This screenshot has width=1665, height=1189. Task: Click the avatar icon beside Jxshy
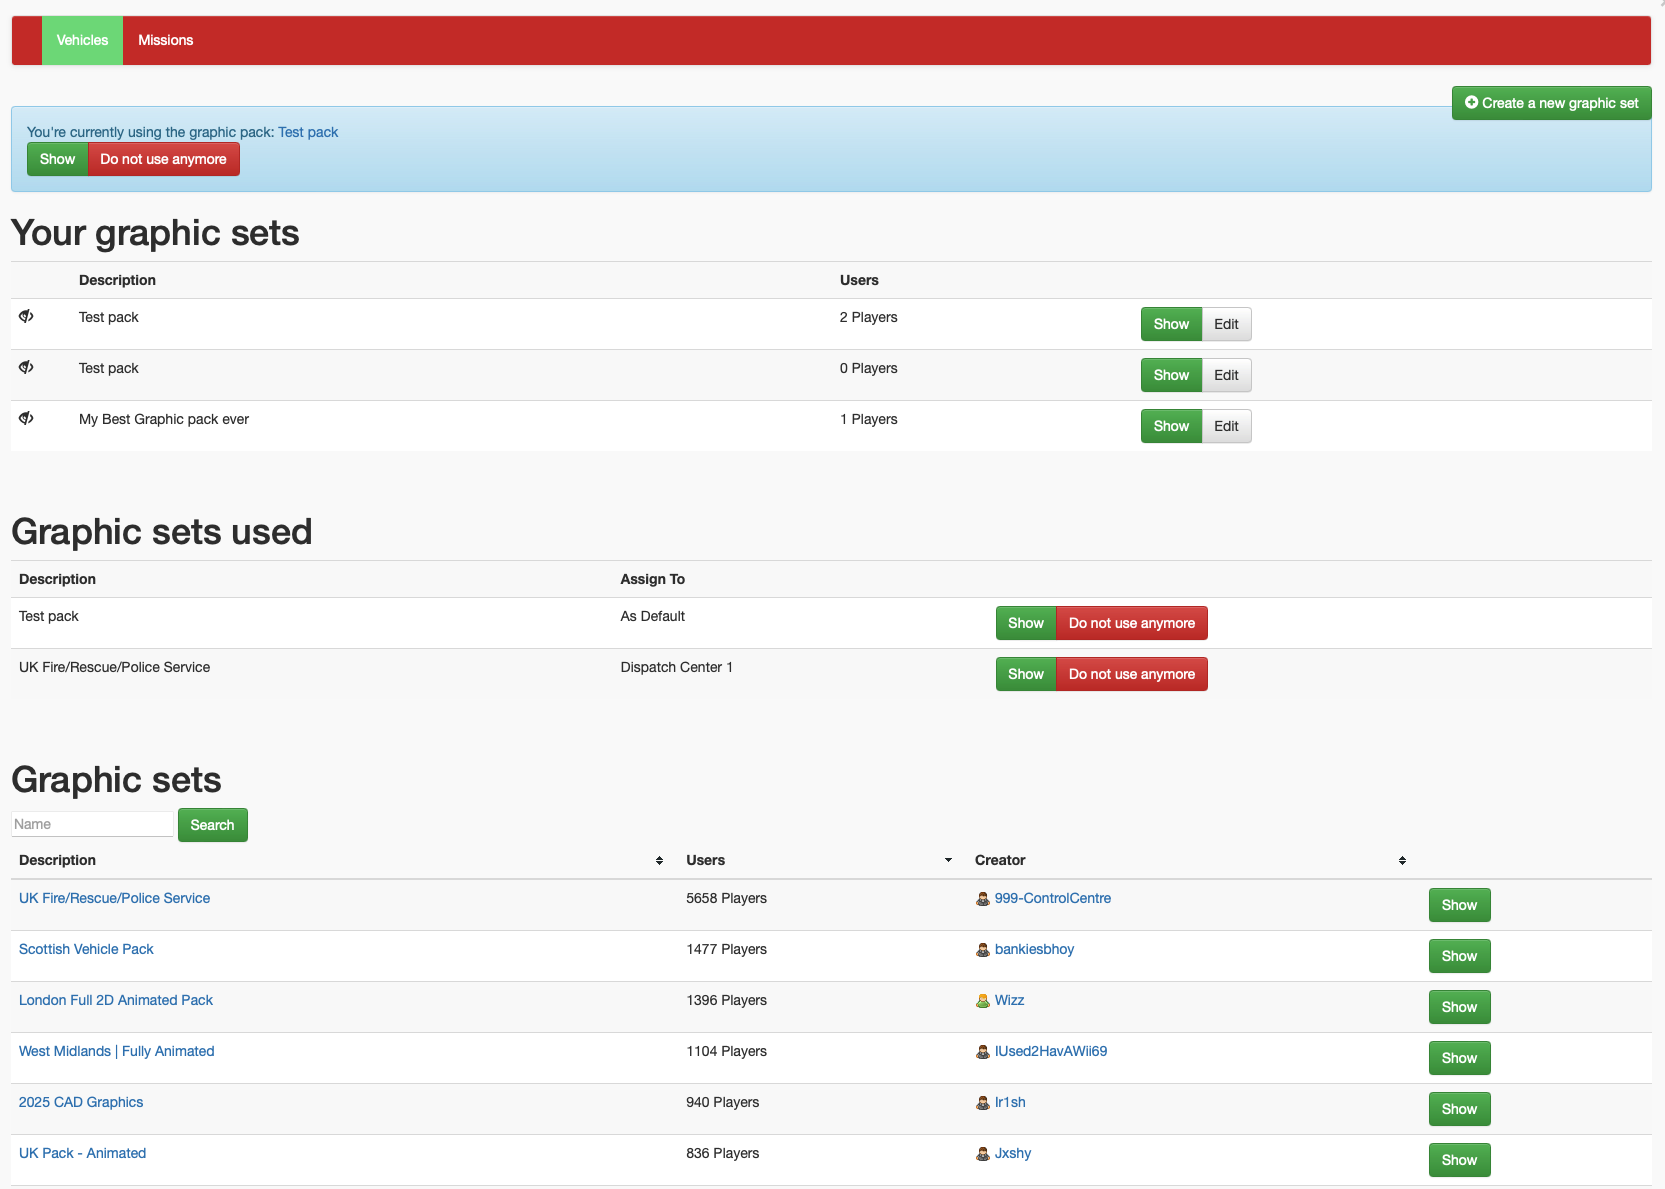[982, 1154]
